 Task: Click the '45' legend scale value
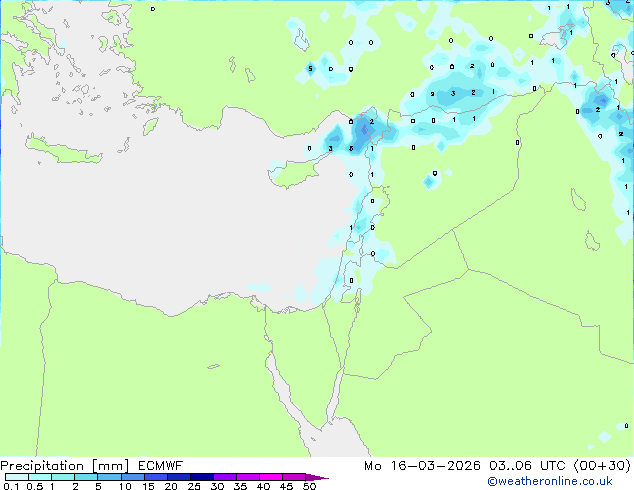click(286, 486)
